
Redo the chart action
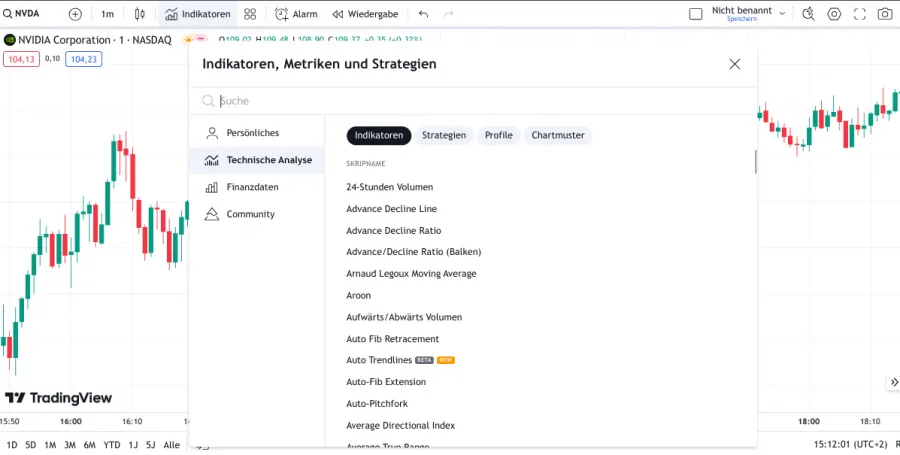(449, 14)
